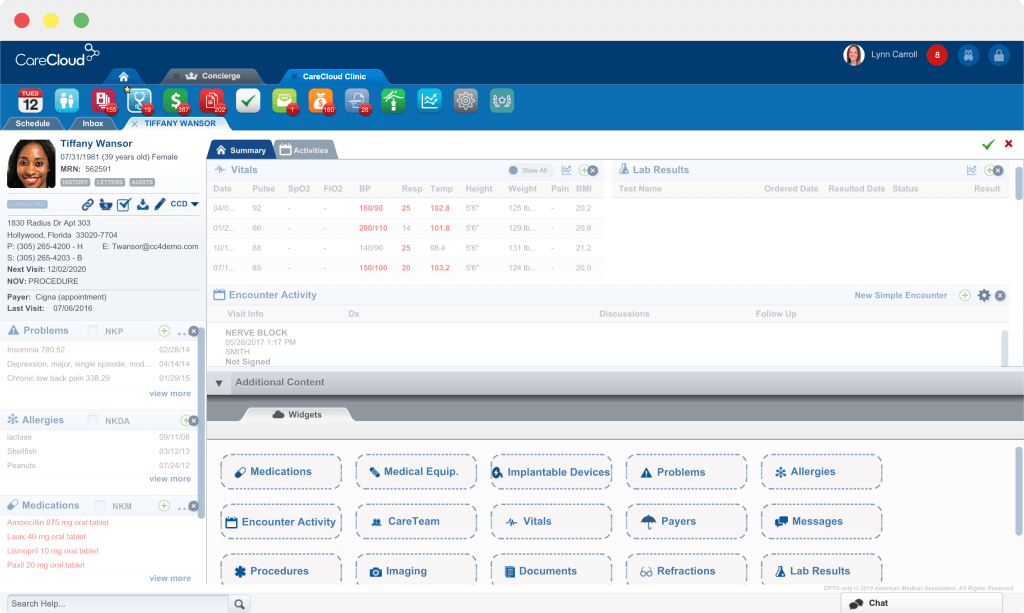
Task: Open the billing dollar sign icon
Action: point(175,100)
